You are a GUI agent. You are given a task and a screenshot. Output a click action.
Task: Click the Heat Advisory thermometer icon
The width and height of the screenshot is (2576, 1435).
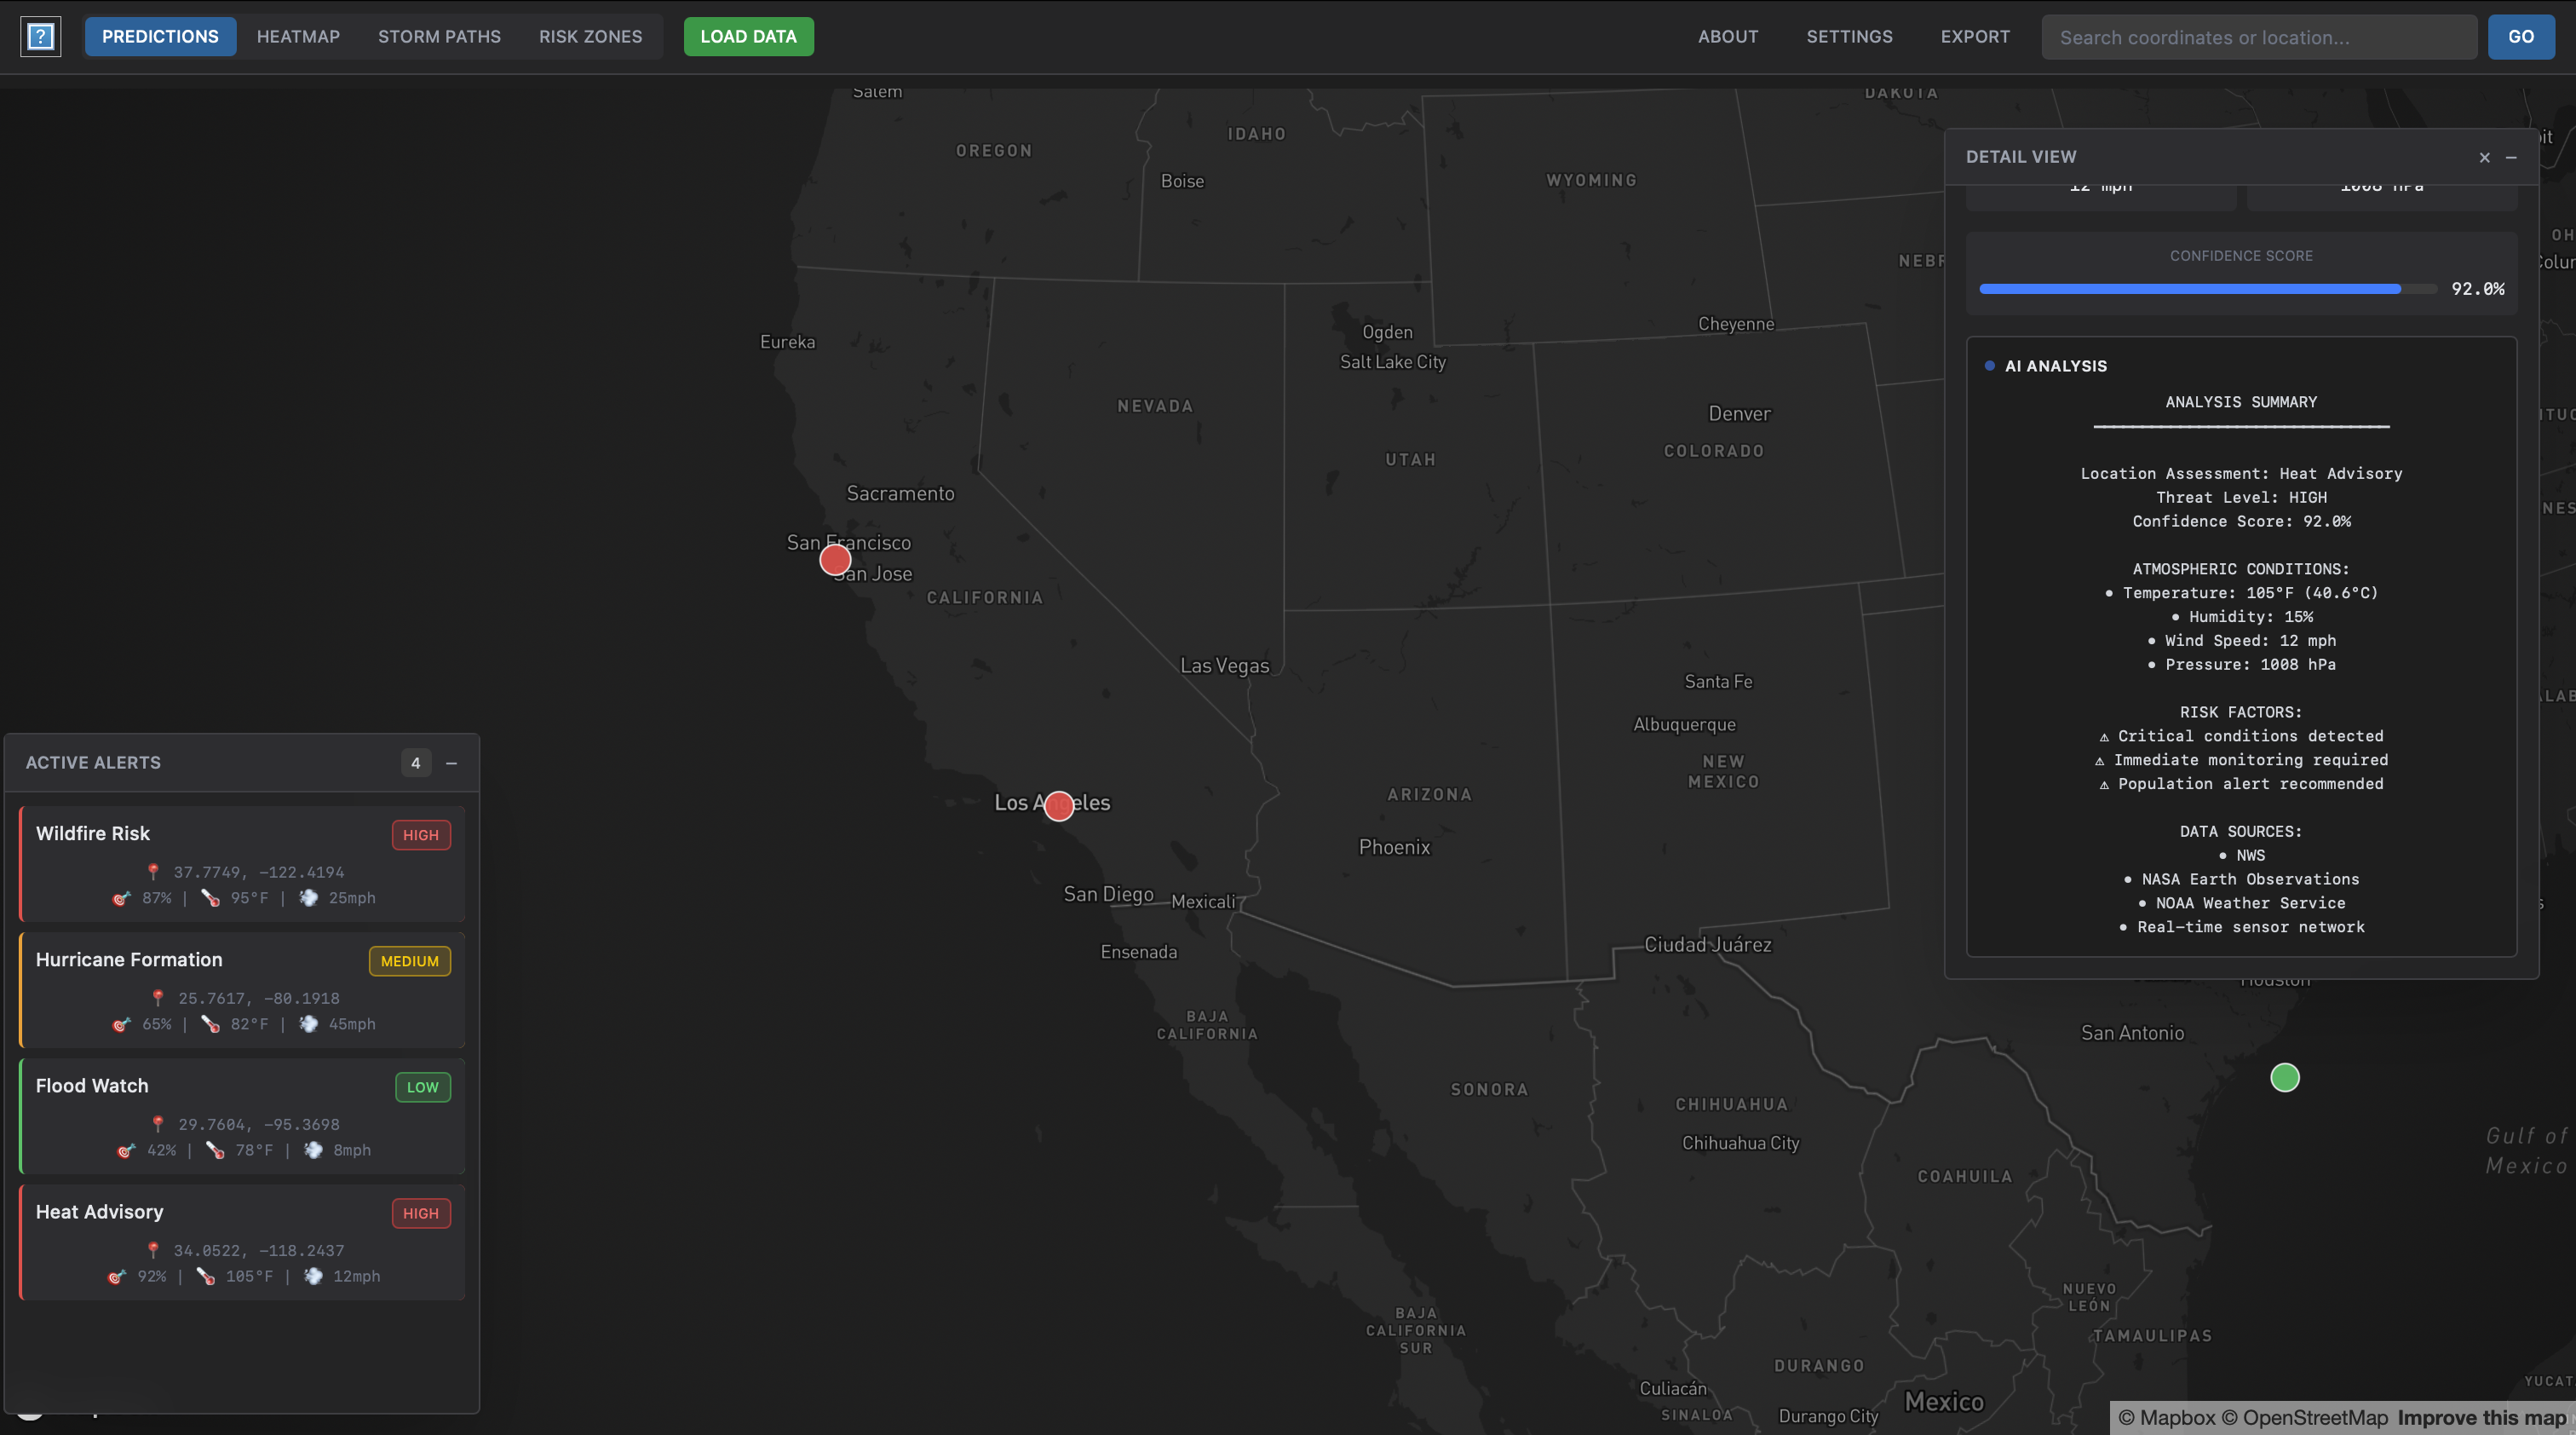(206, 1276)
